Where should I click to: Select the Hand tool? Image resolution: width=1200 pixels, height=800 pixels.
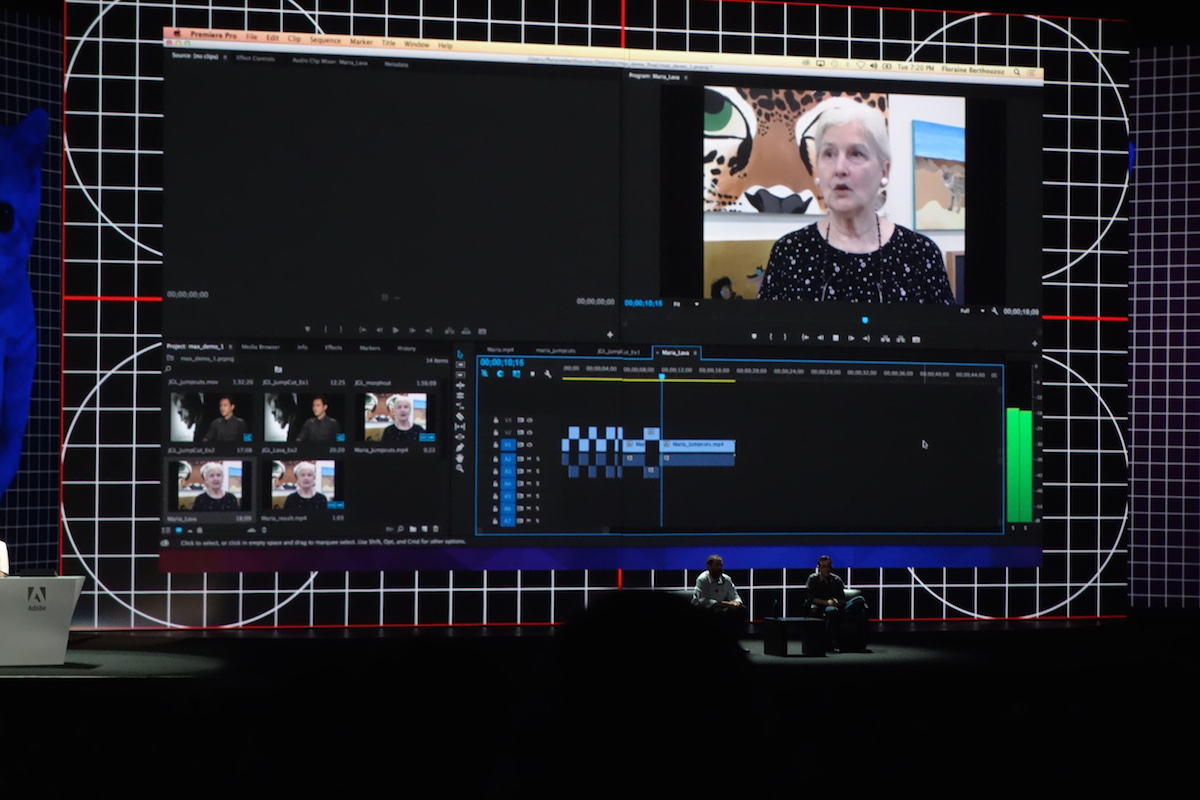(x=460, y=458)
